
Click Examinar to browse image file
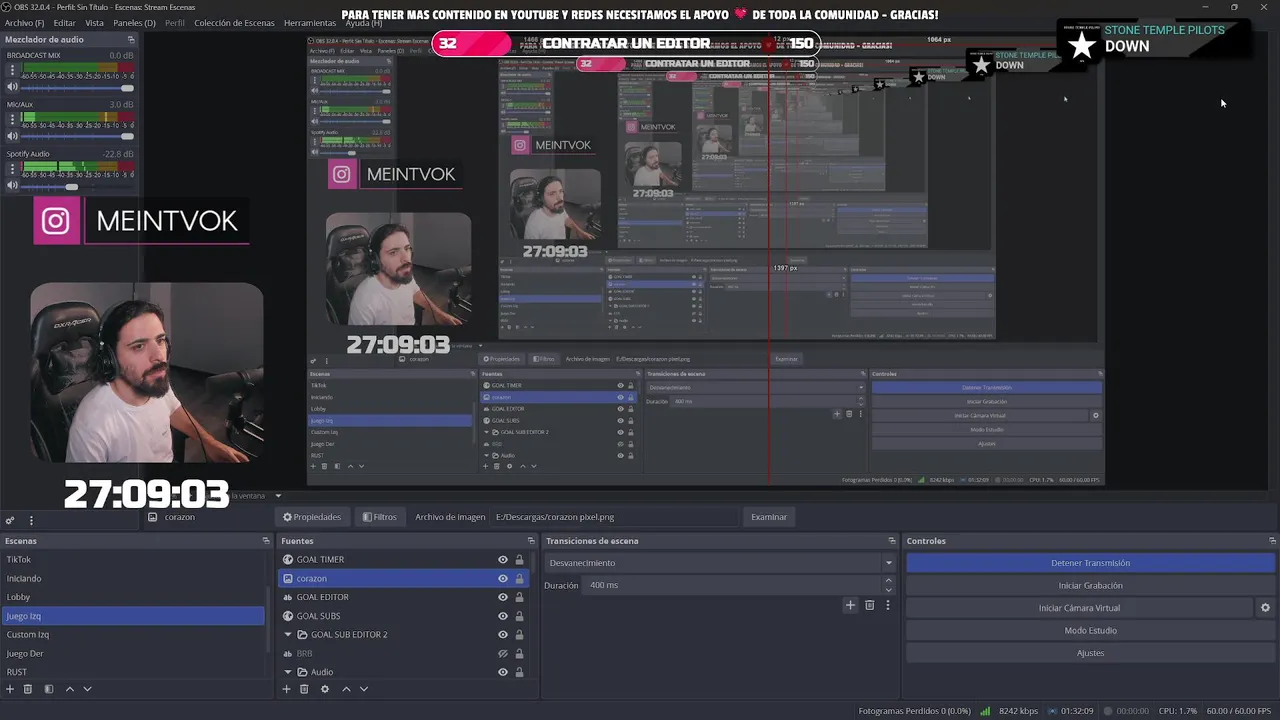coord(769,517)
